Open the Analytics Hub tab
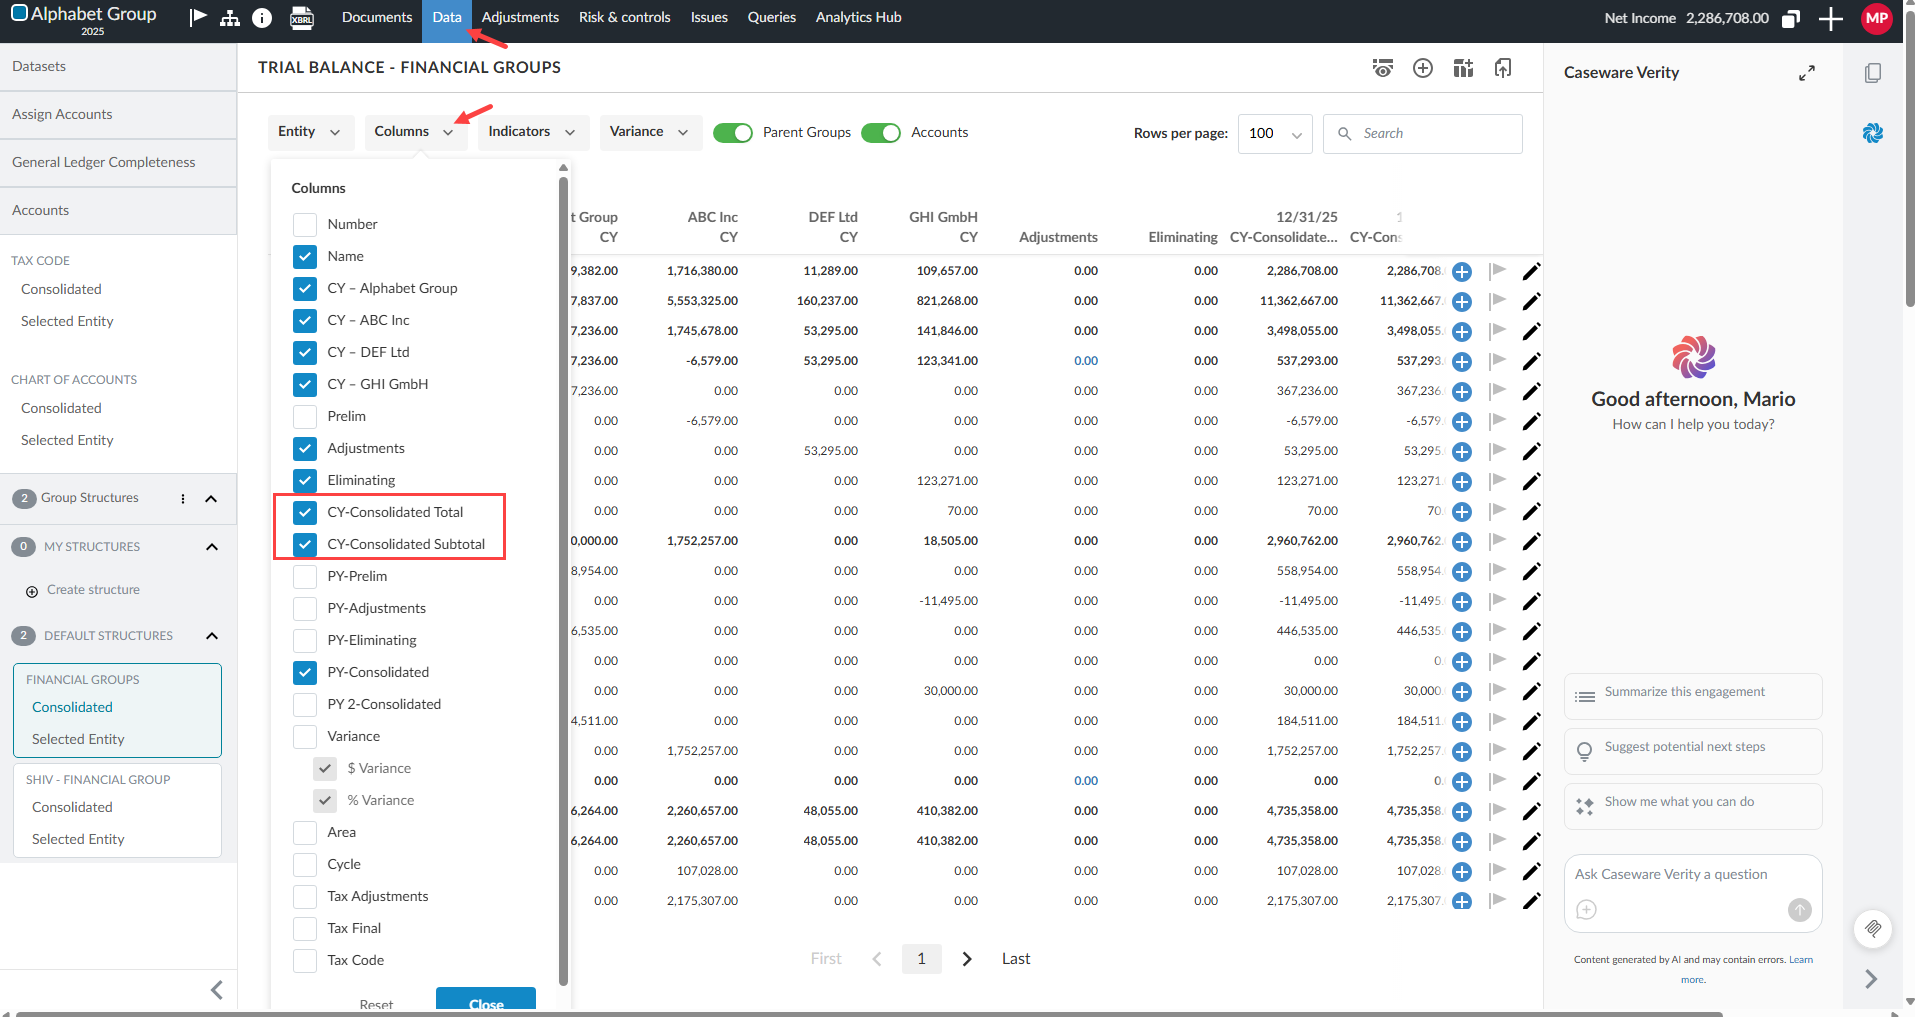1915x1017 pixels. 859,18
